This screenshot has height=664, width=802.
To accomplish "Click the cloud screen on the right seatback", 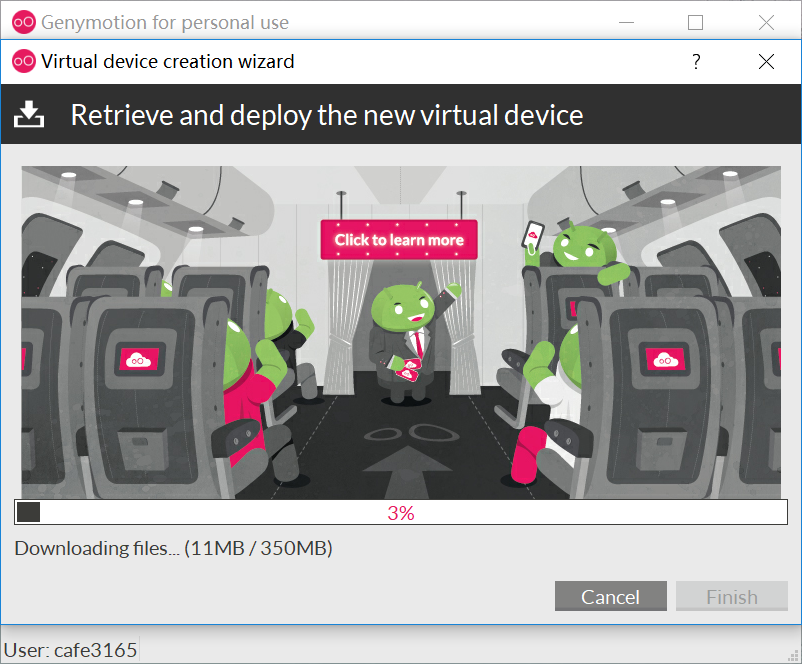I will point(665,359).
